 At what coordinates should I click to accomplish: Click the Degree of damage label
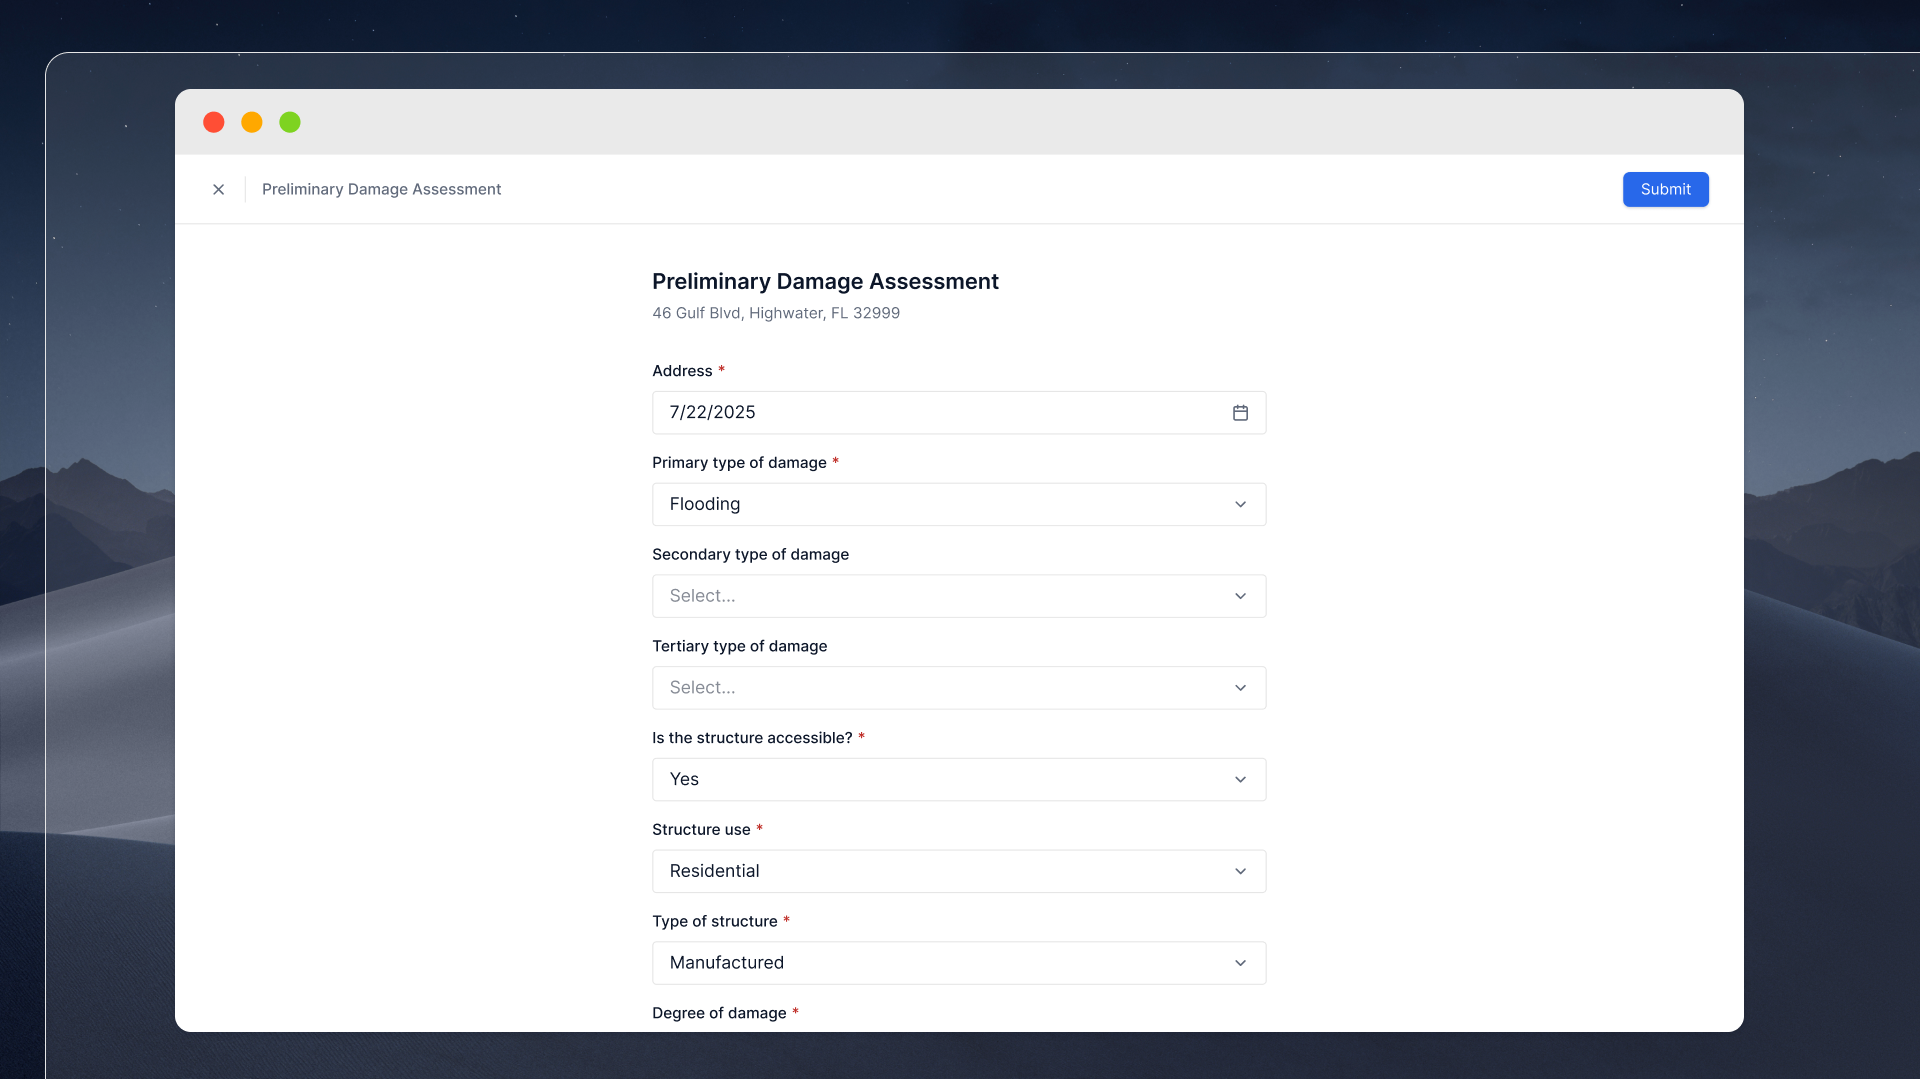click(x=719, y=1013)
